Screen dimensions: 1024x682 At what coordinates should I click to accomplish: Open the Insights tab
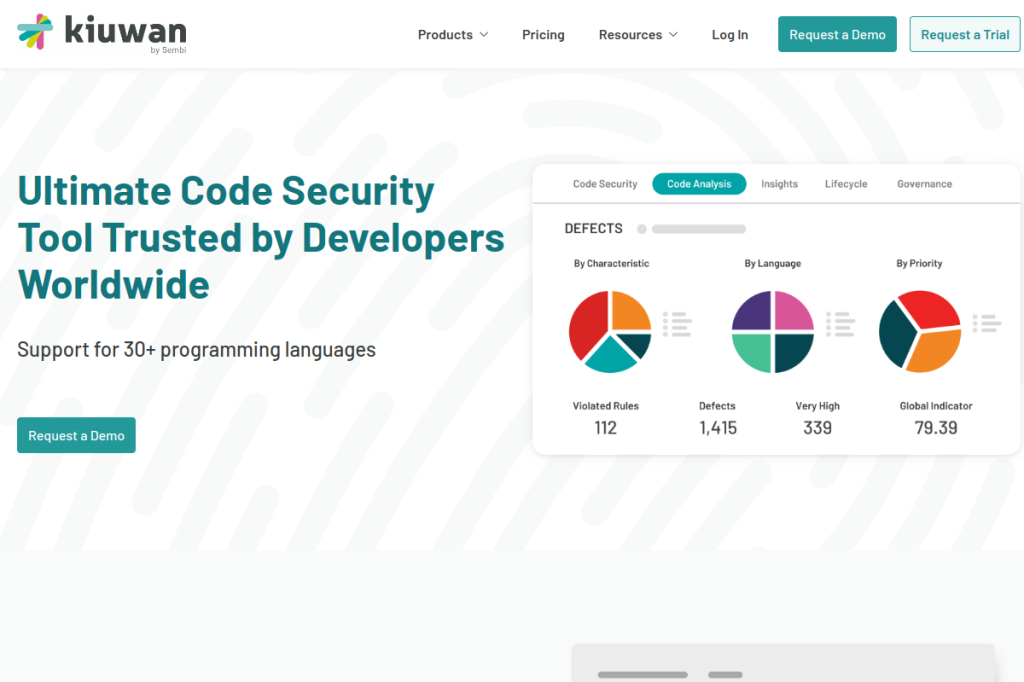coord(779,184)
